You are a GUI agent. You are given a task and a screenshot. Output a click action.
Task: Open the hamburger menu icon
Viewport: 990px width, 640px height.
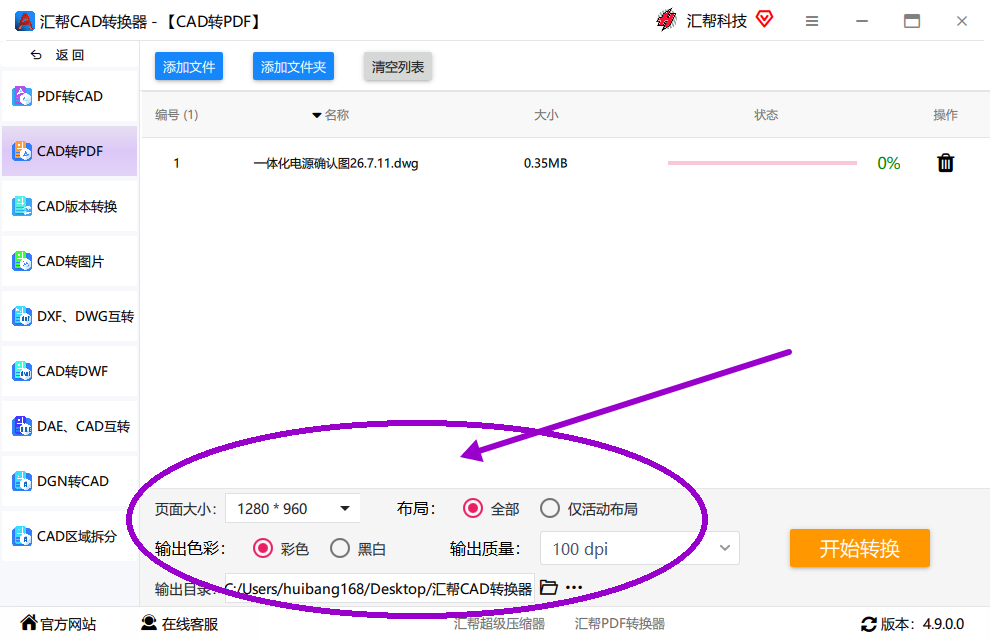pyautogui.click(x=812, y=21)
